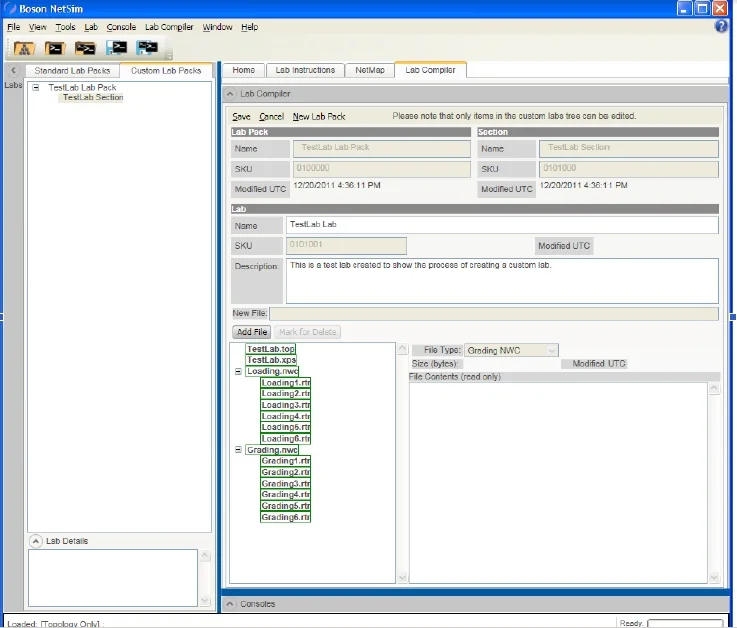The image size is (737, 628).
Task: Click the New File input field
Action: pos(494,314)
